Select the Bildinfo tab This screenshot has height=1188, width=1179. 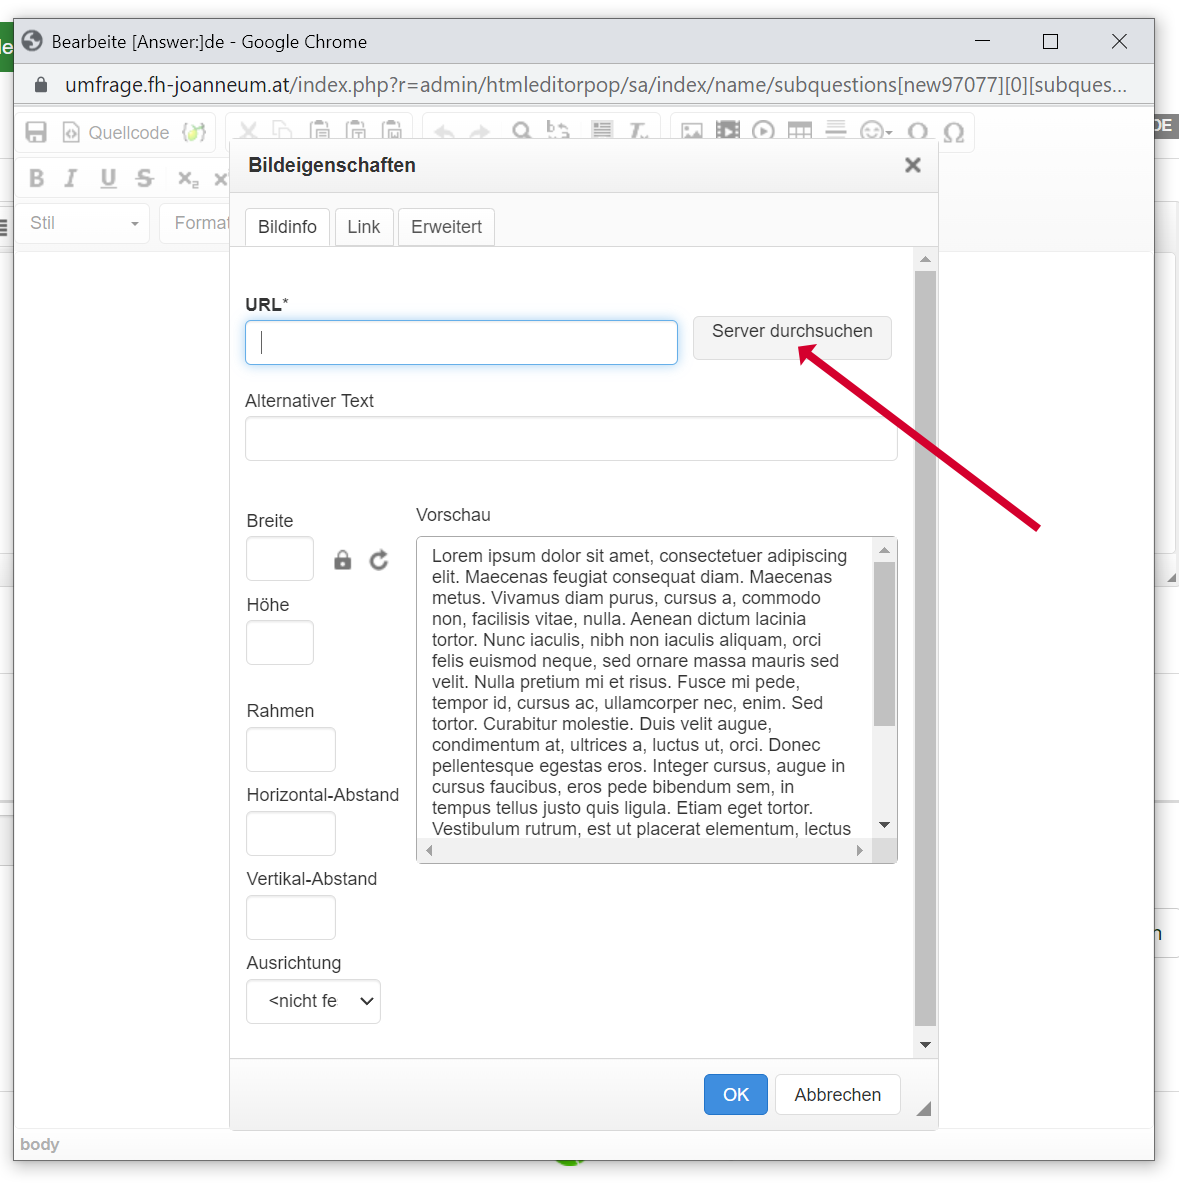pyautogui.click(x=287, y=227)
